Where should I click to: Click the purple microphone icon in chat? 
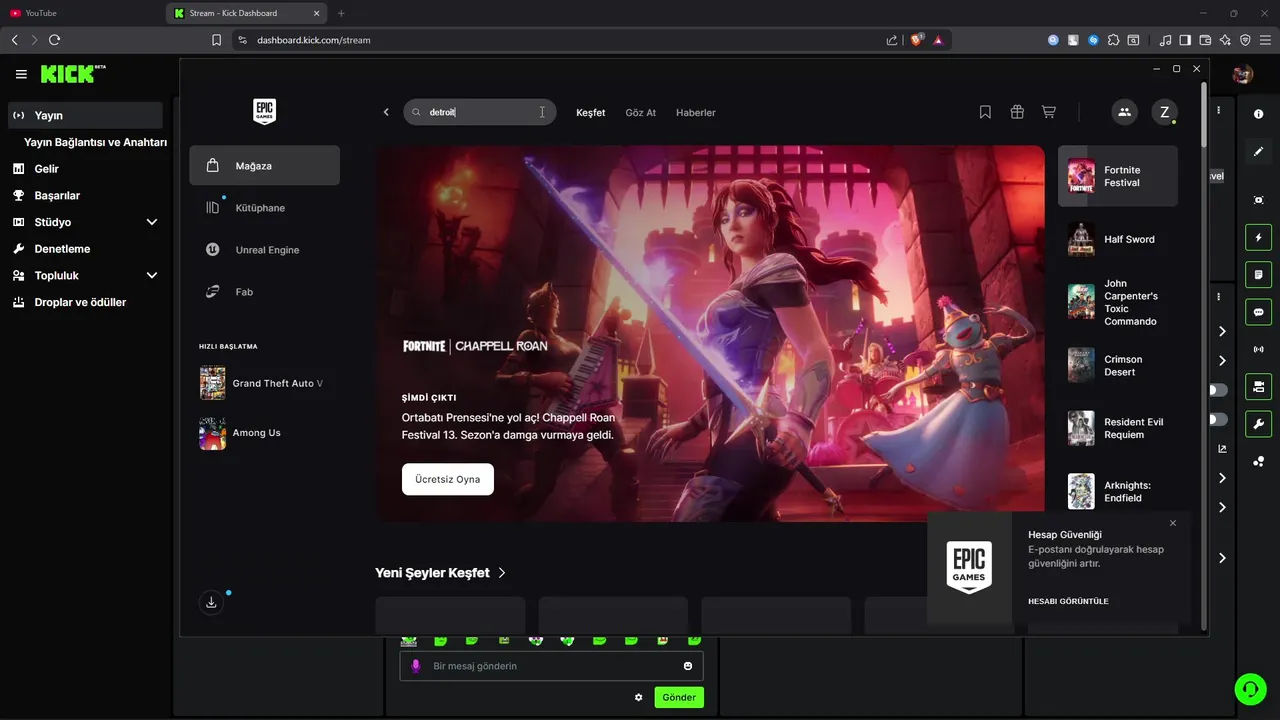[416, 666]
